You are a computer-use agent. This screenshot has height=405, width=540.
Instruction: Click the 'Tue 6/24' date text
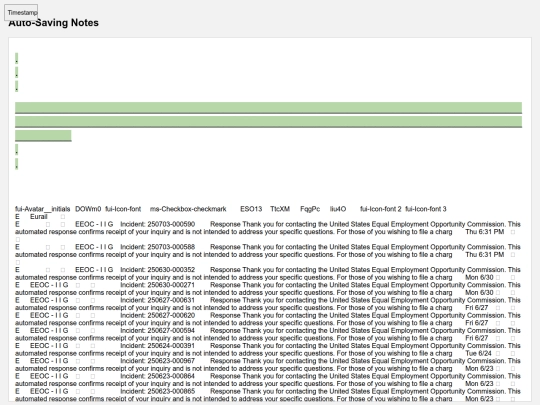pyautogui.click(x=478, y=353)
